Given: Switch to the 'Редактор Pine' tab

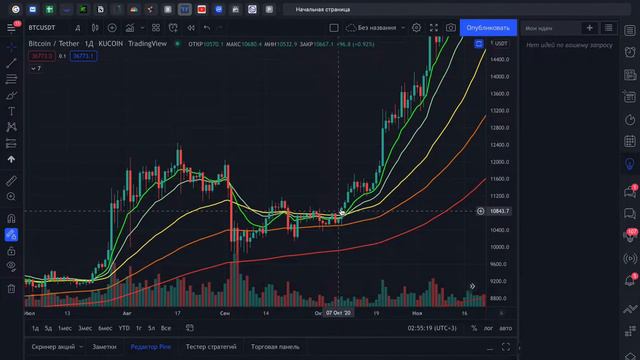Looking at the screenshot, I should [x=151, y=347].
